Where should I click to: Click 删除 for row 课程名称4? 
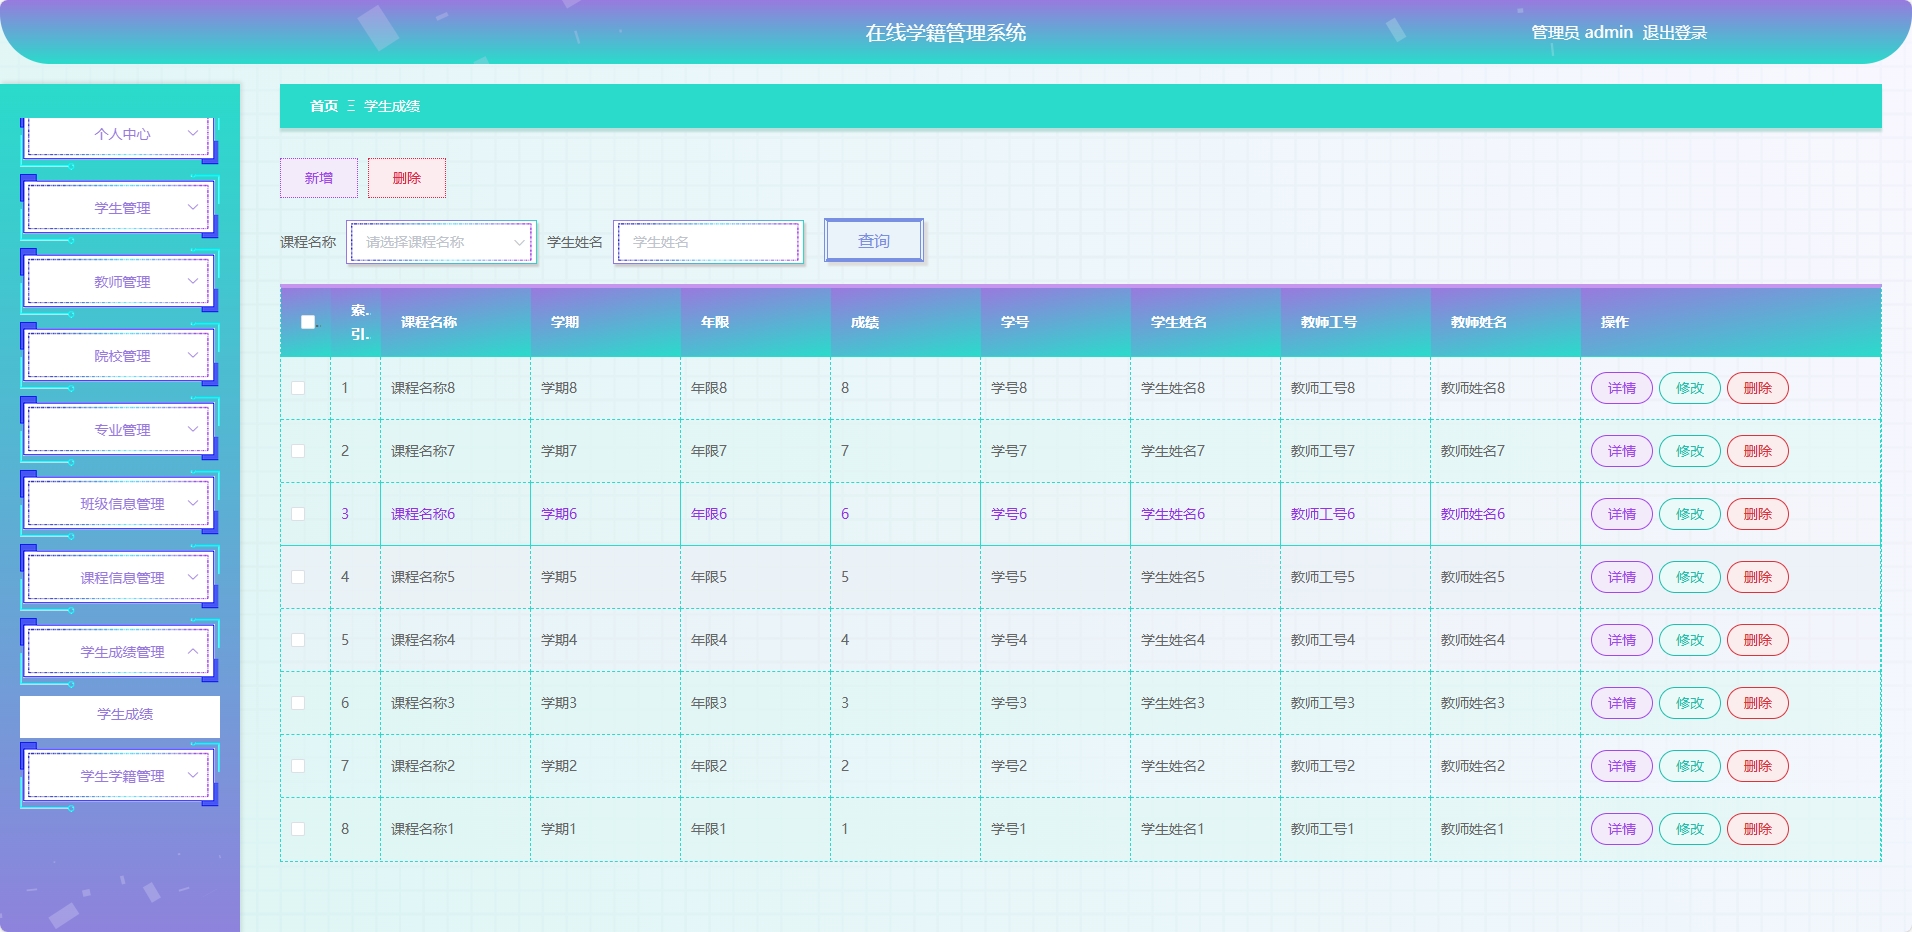[1758, 640]
